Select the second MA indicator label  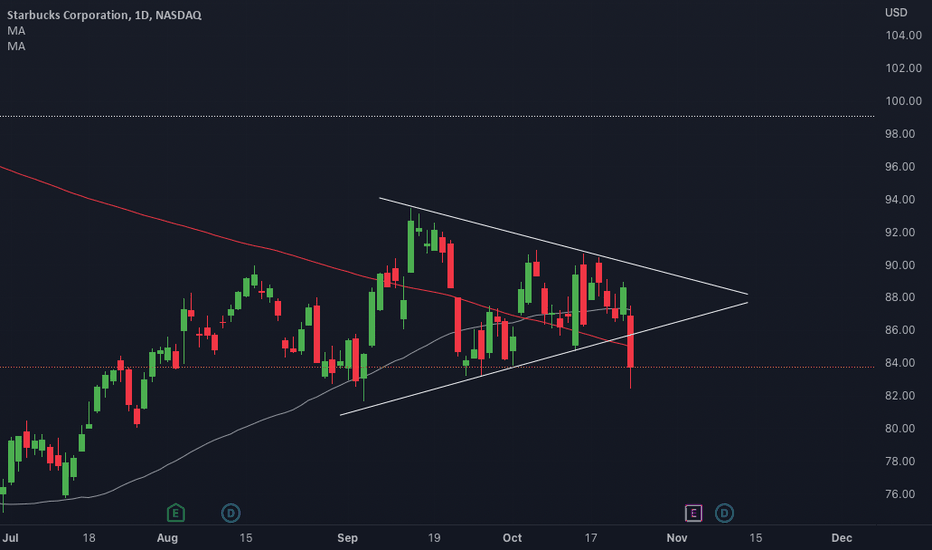pyautogui.click(x=16, y=46)
